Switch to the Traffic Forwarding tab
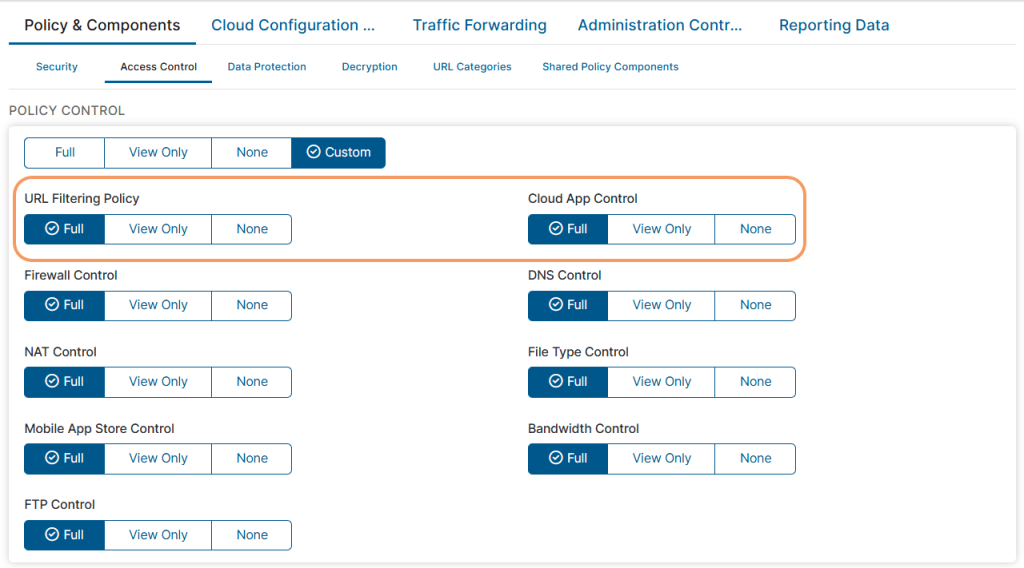The height and width of the screenshot is (568, 1024). coord(479,25)
